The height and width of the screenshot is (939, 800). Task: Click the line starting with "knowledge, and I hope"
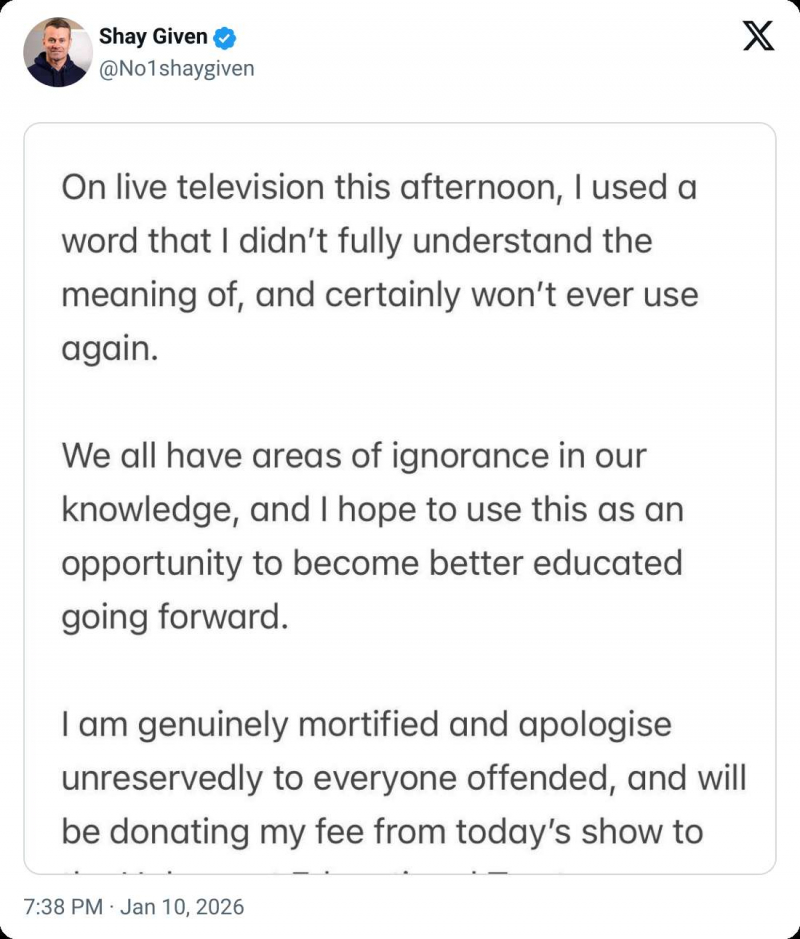(372, 510)
